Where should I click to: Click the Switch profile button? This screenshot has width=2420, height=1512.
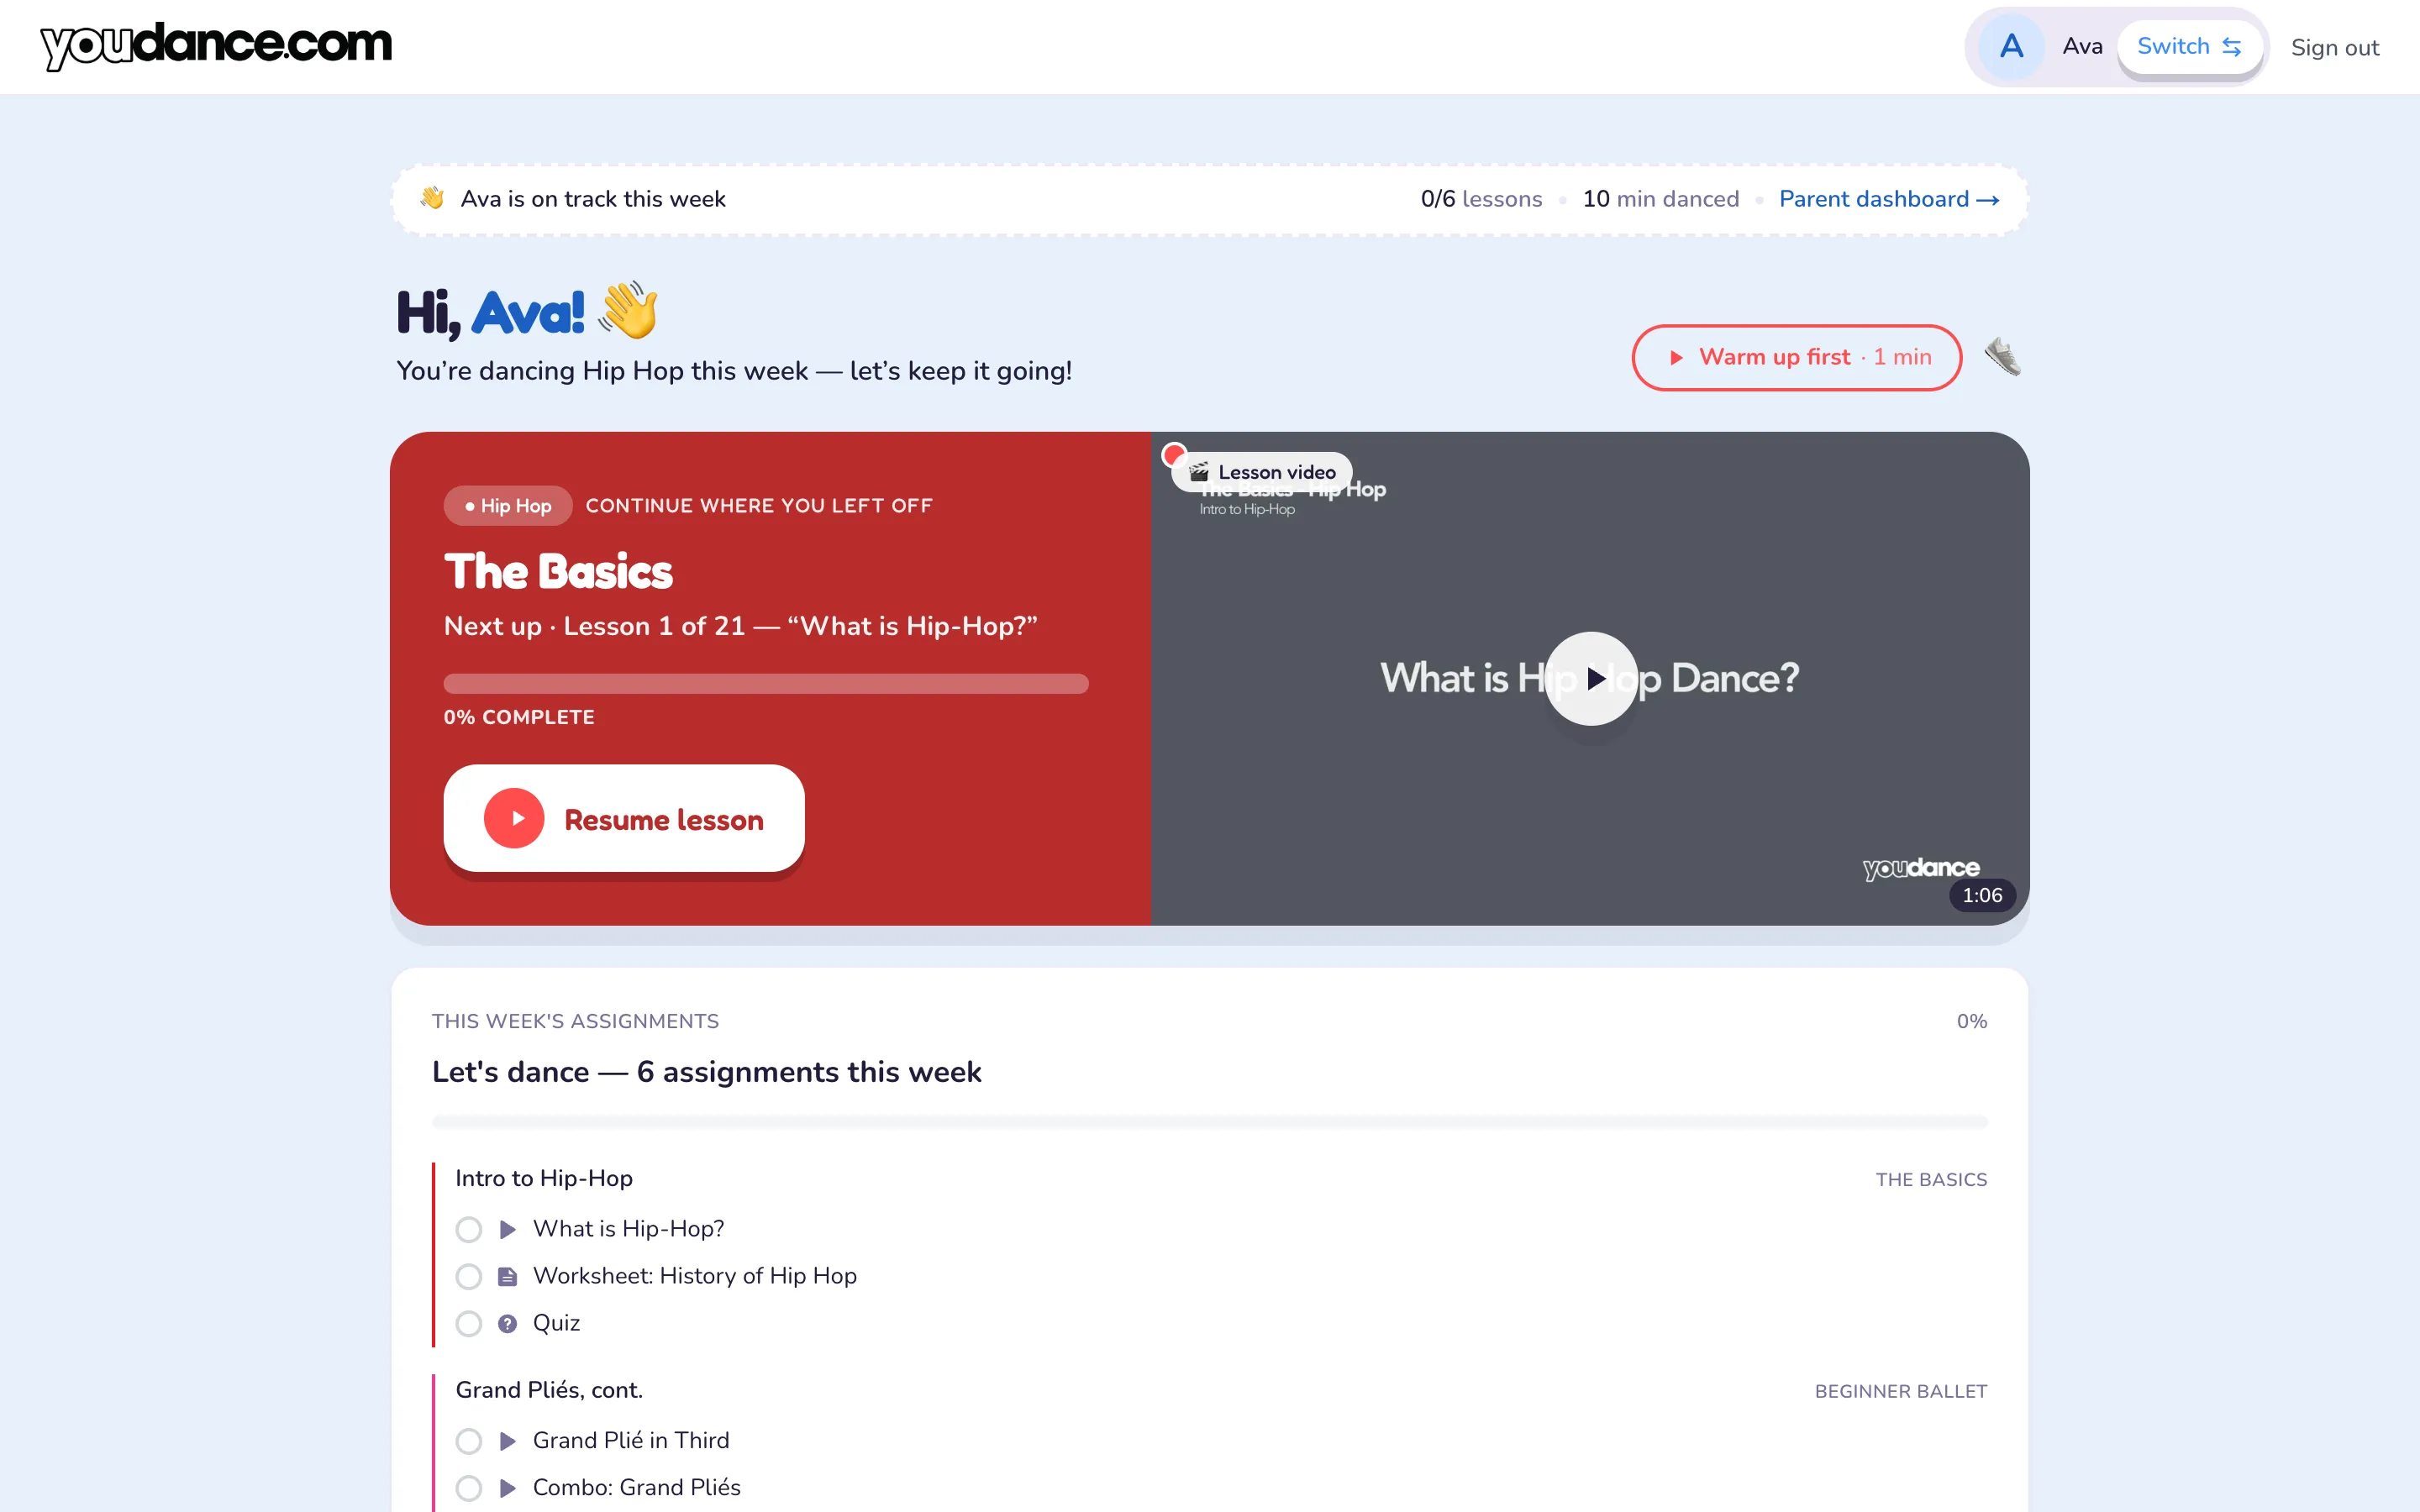[x=2189, y=46]
